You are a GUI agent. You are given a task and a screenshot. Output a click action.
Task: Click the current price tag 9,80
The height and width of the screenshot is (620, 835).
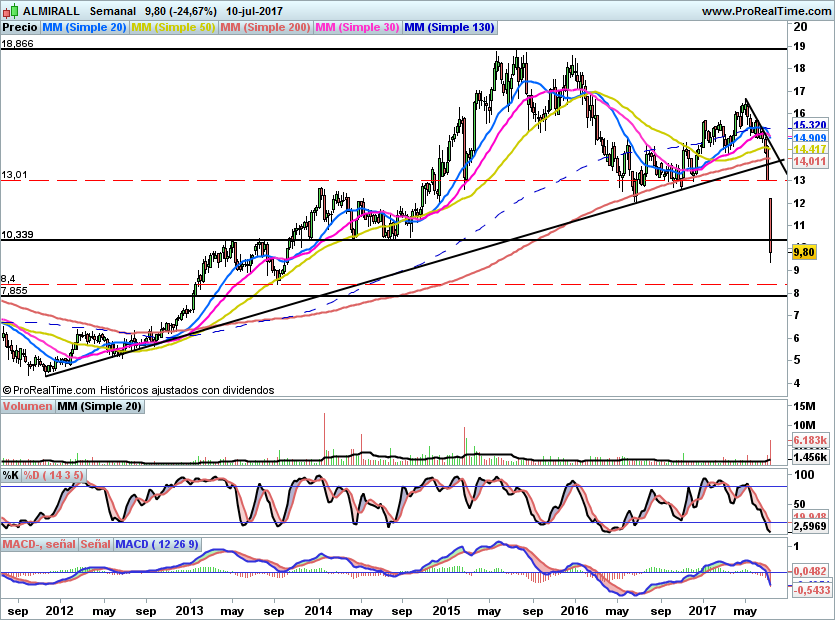804,252
